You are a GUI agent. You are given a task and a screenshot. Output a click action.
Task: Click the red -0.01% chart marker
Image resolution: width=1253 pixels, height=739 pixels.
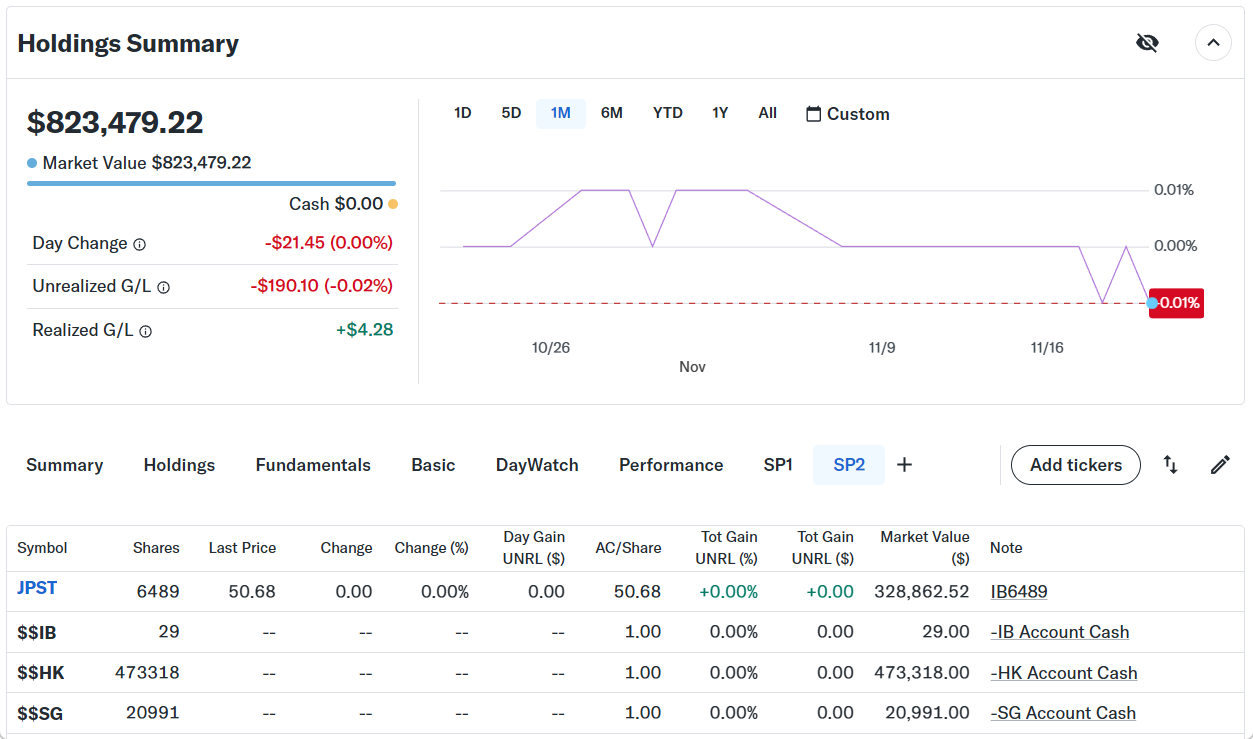pos(1178,303)
